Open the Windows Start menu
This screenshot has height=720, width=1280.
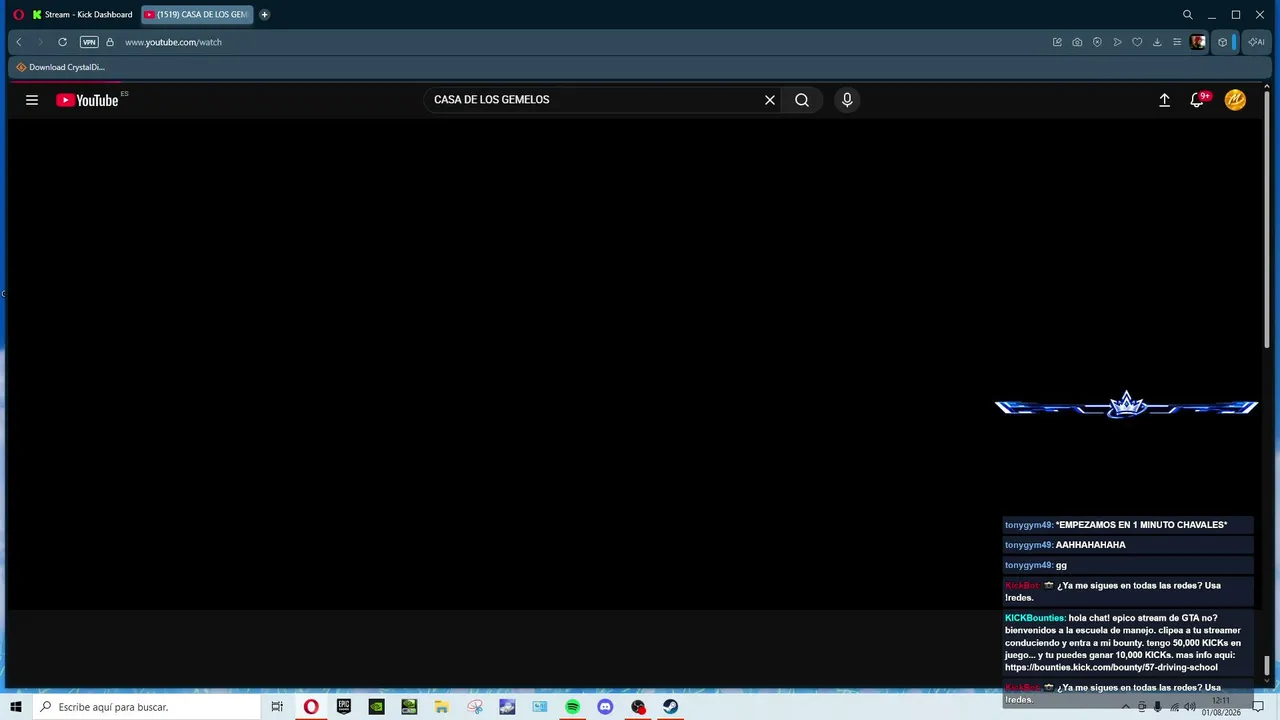click(x=15, y=707)
